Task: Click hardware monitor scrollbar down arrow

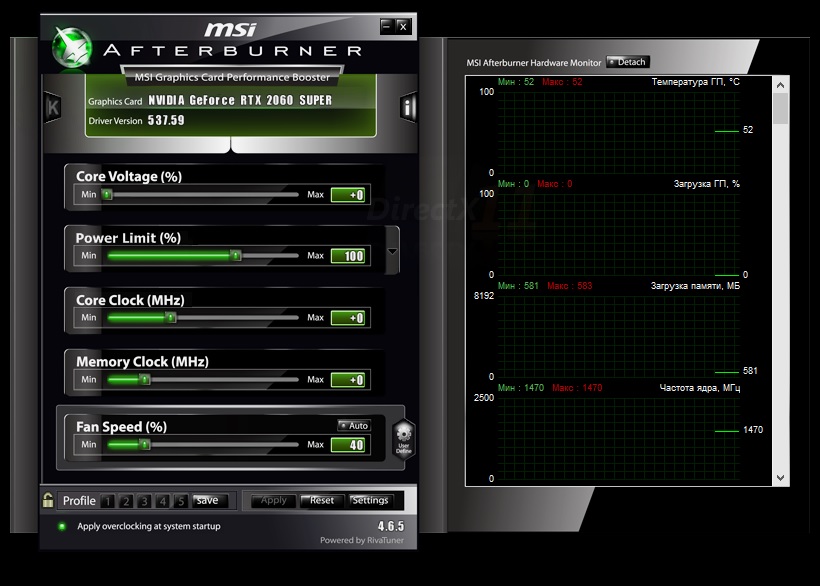Action: click(781, 477)
